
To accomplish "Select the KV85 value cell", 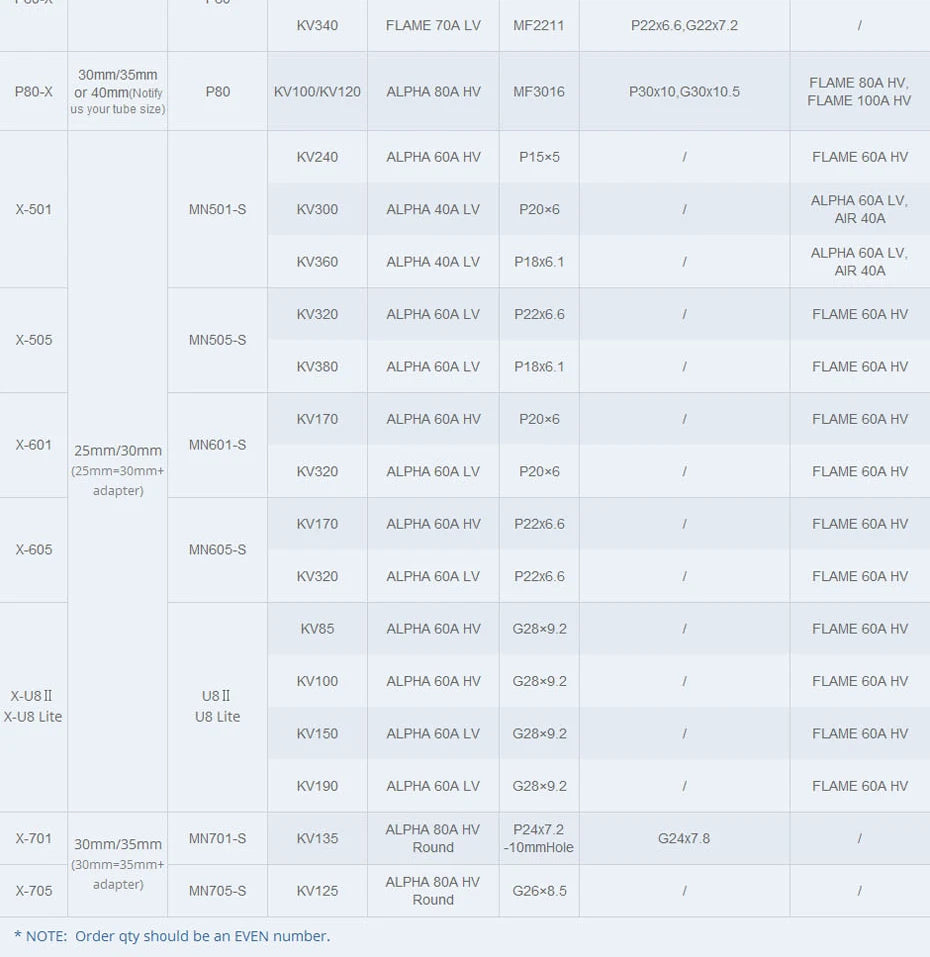I will [x=317, y=629].
